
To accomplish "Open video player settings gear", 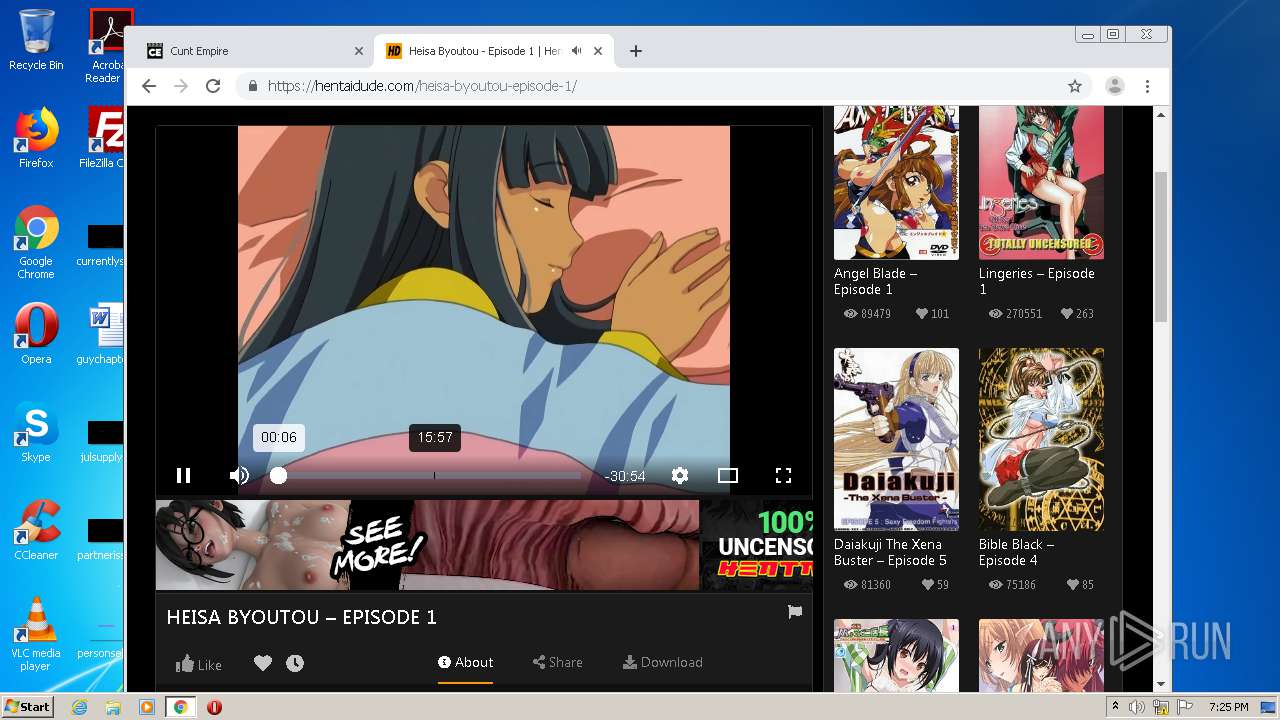I will (680, 476).
